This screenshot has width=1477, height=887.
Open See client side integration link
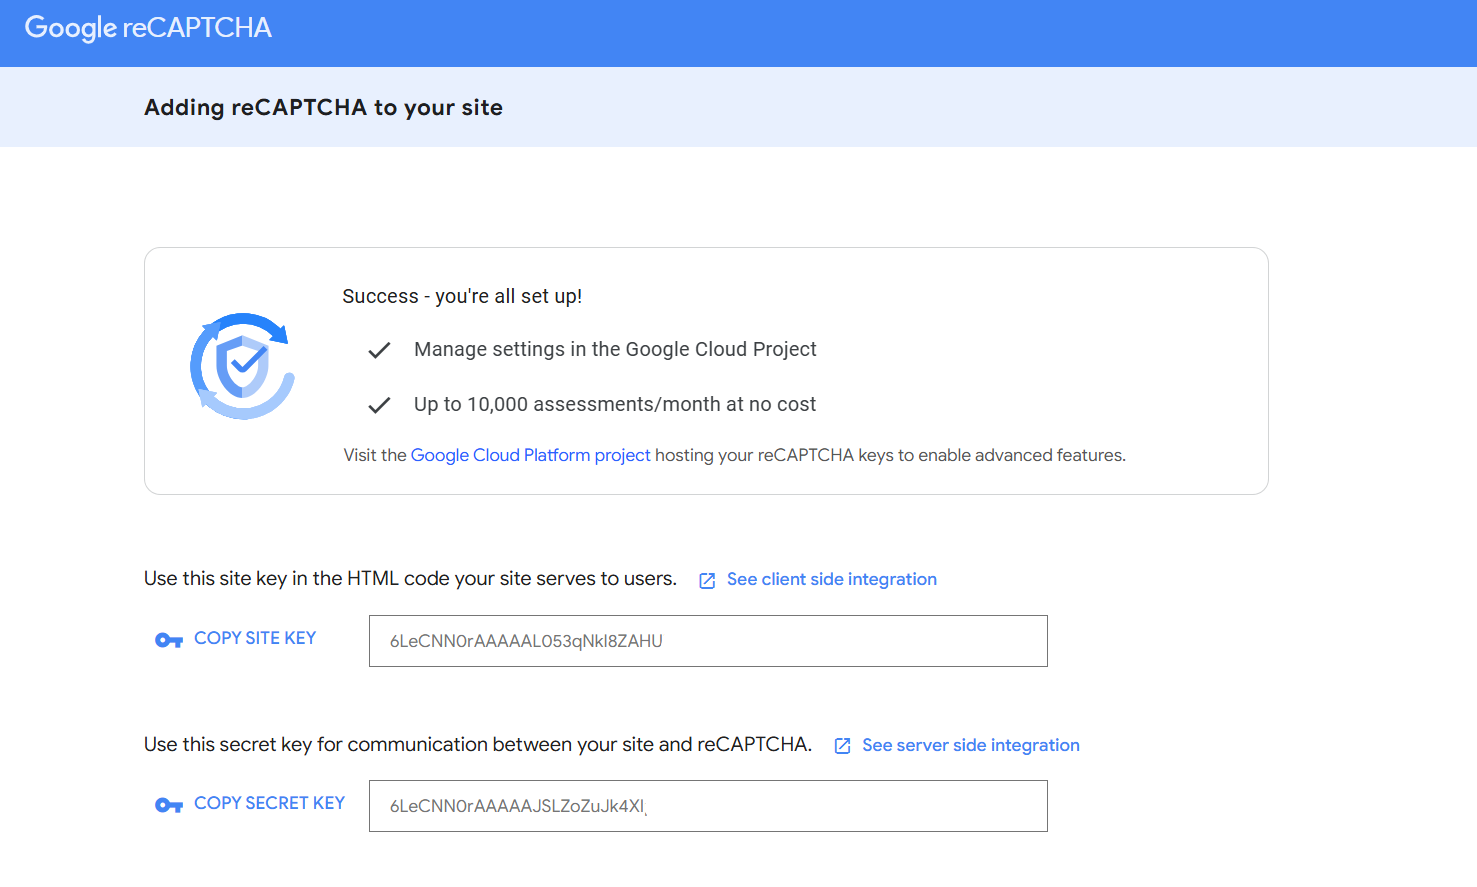click(832, 579)
